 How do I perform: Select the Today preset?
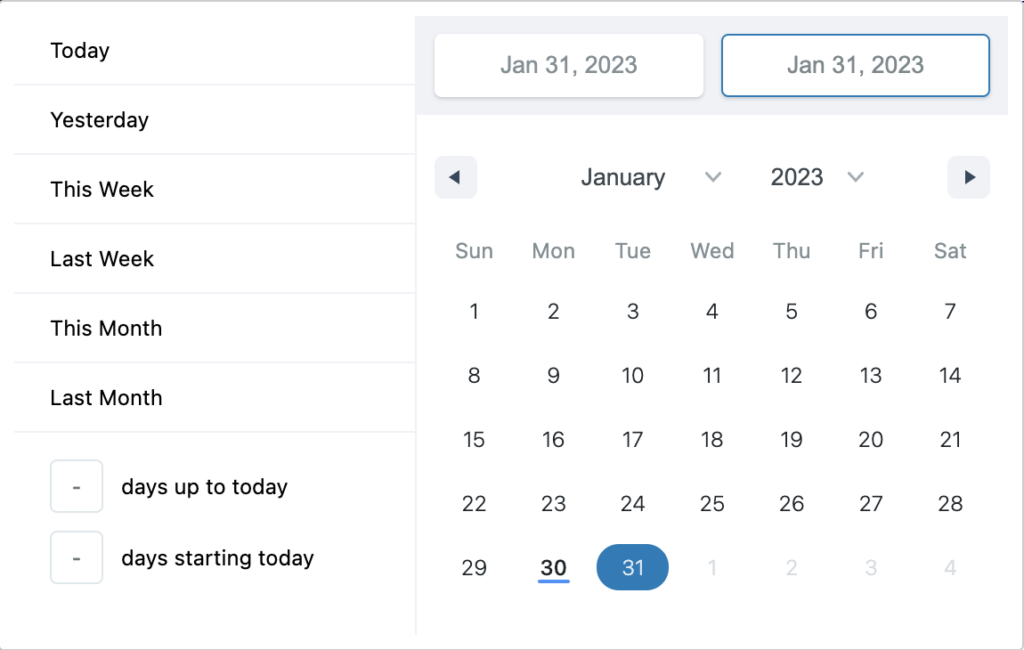(215, 50)
